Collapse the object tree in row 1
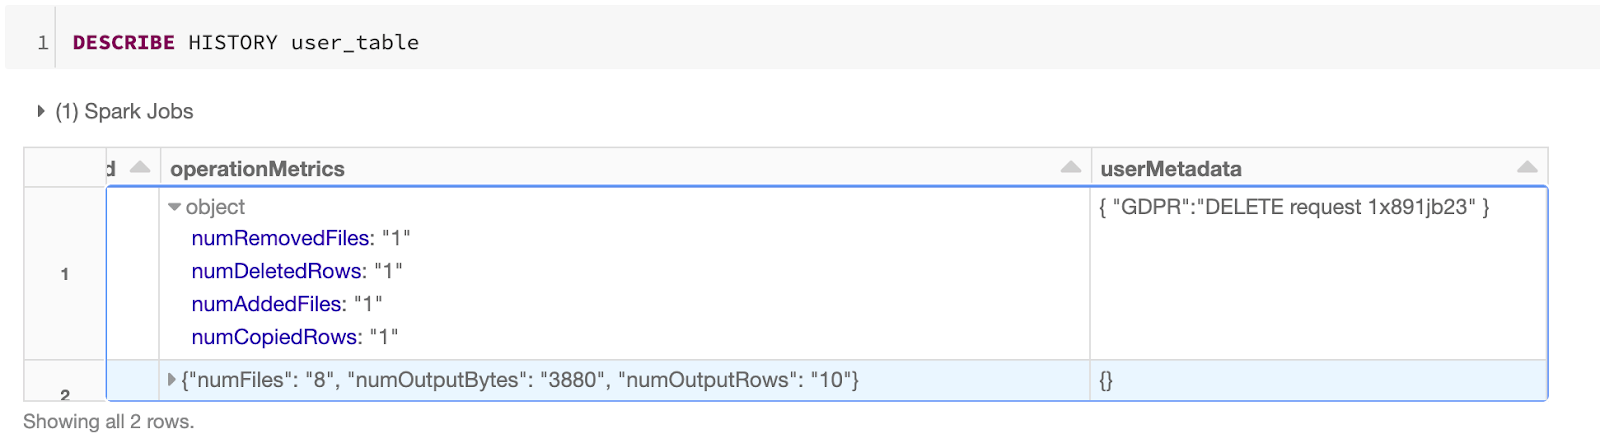Viewport: 1600px width, 443px height. point(175,207)
